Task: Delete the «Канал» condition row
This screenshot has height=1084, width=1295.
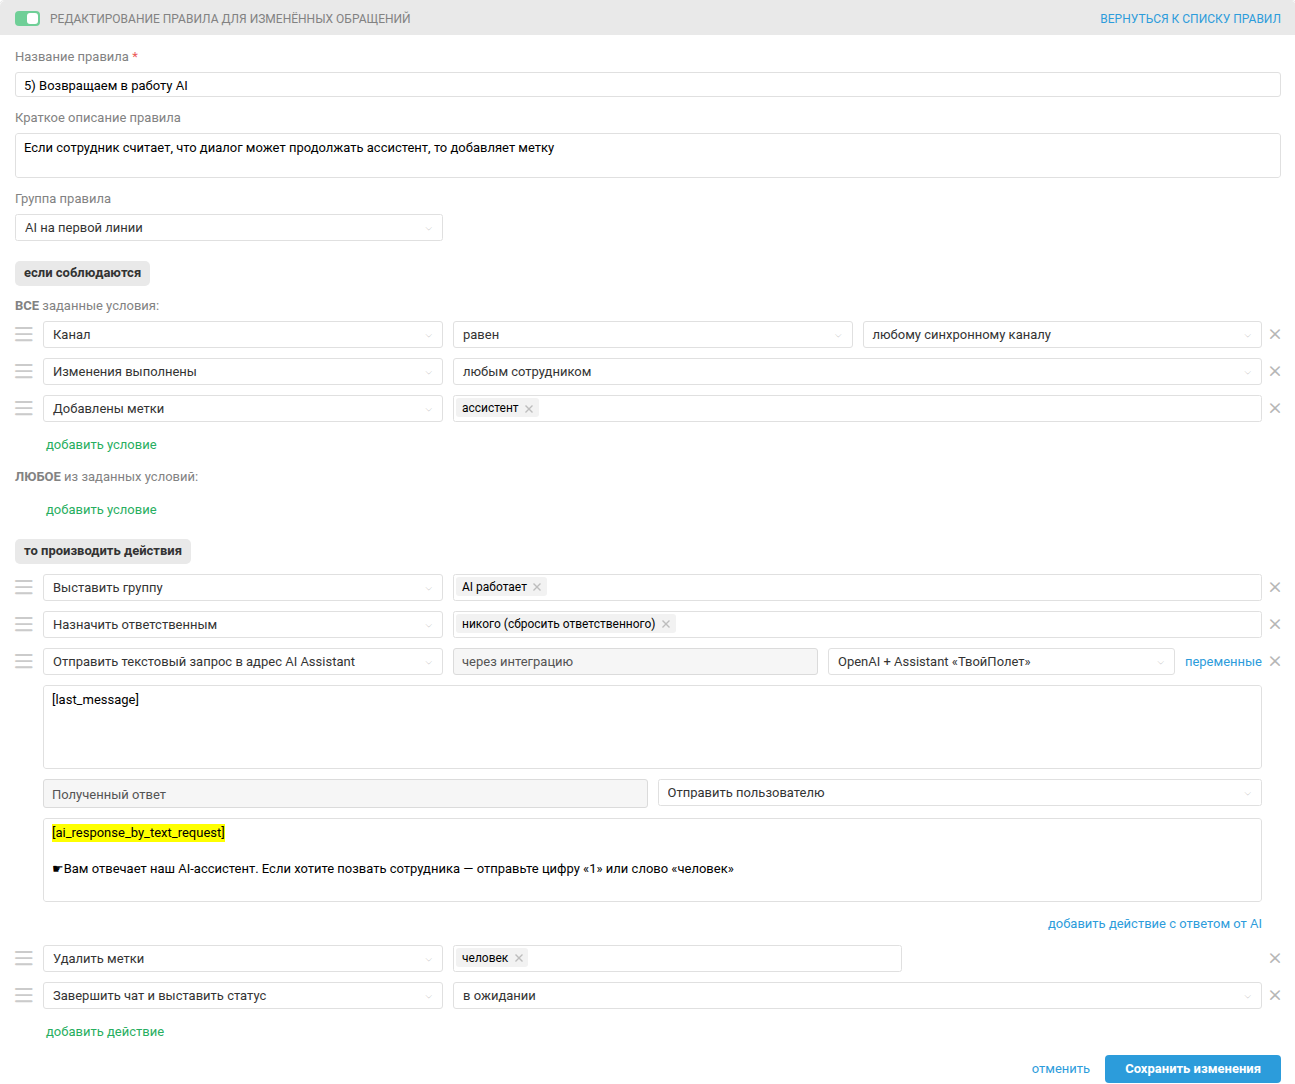Action: coord(1275,334)
